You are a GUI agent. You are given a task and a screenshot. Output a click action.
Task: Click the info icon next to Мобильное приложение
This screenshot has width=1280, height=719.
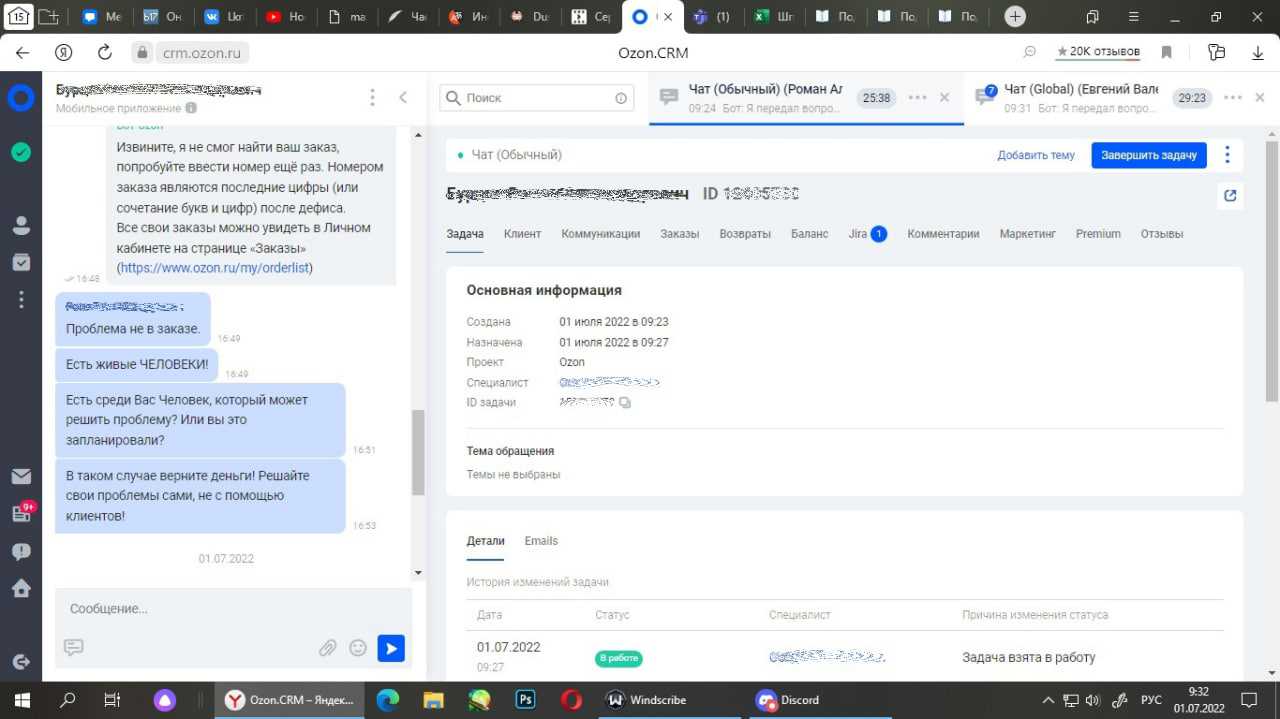pos(191,108)
